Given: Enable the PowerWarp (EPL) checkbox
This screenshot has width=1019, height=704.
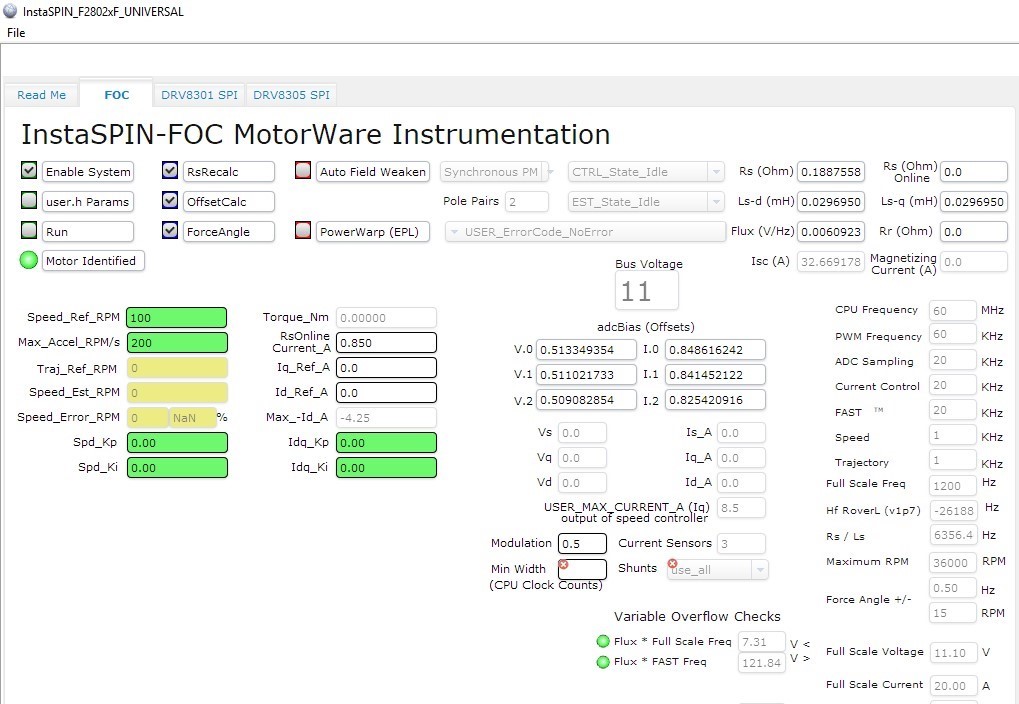Looking at the screenshot, I should click(x=303, y=230).
